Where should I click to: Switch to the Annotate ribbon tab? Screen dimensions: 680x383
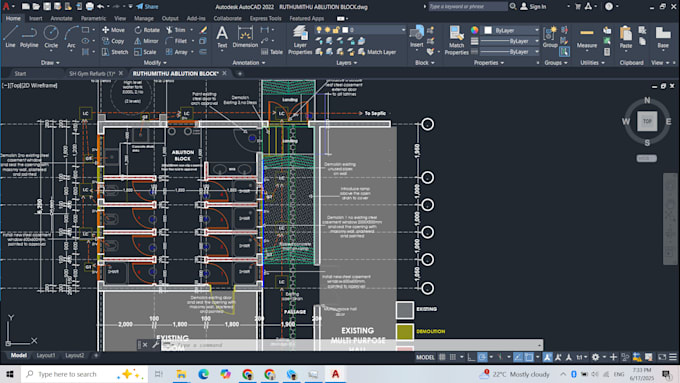(x=61, y=18)
